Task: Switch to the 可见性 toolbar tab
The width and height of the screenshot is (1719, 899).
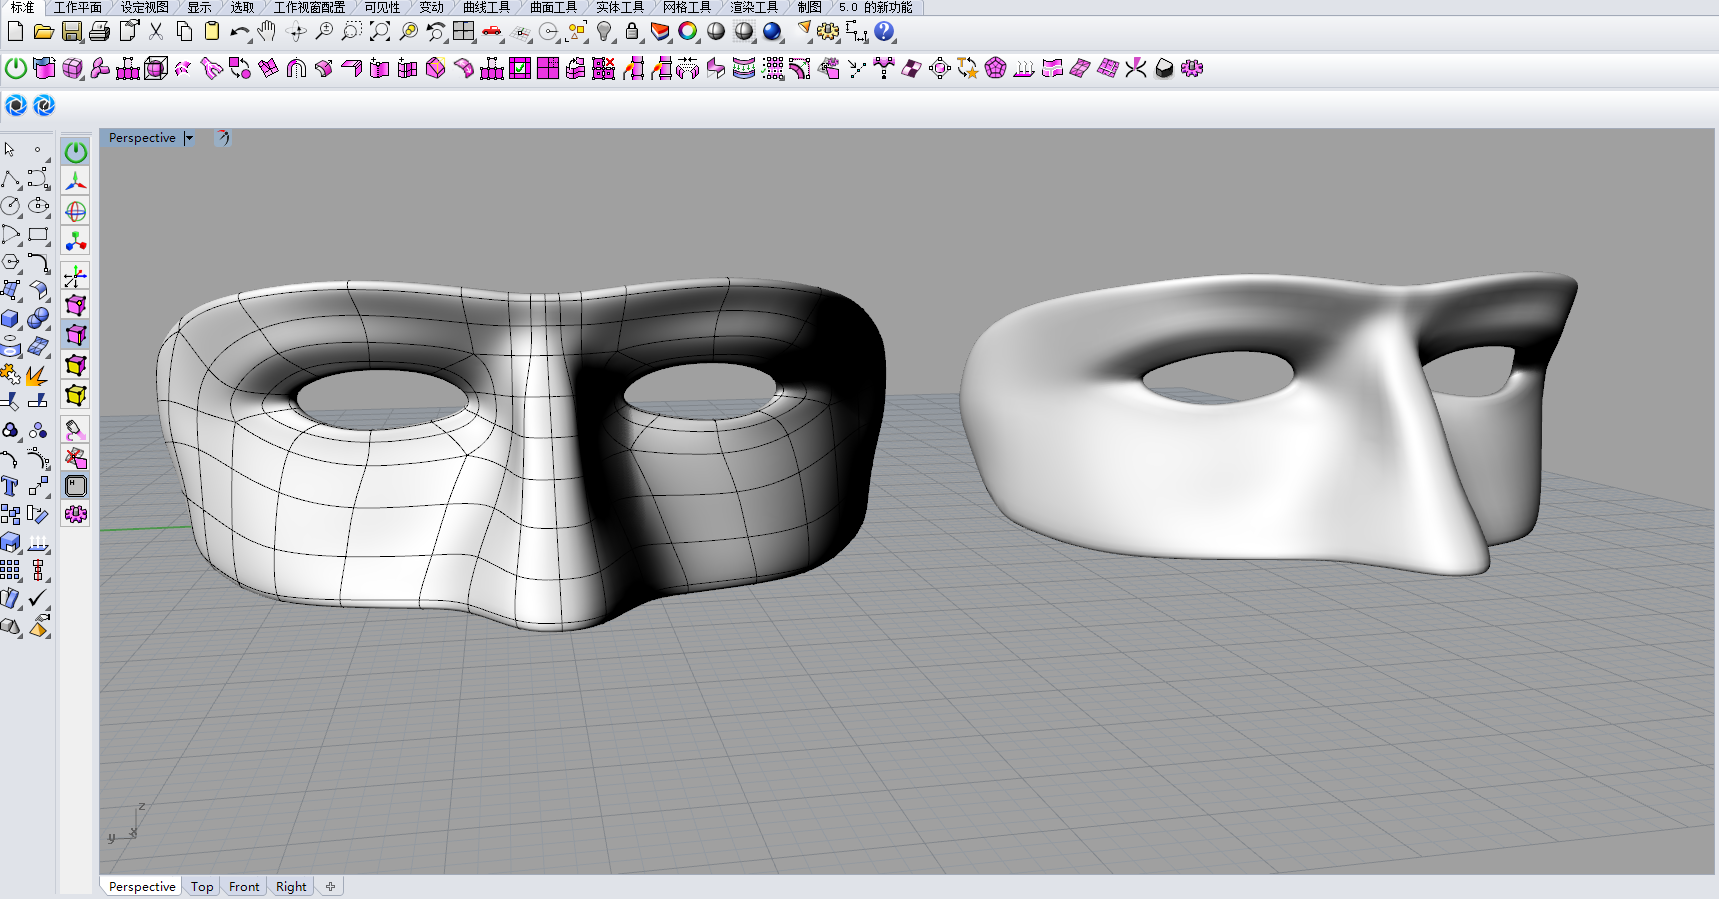Action: tap(382, 7)
